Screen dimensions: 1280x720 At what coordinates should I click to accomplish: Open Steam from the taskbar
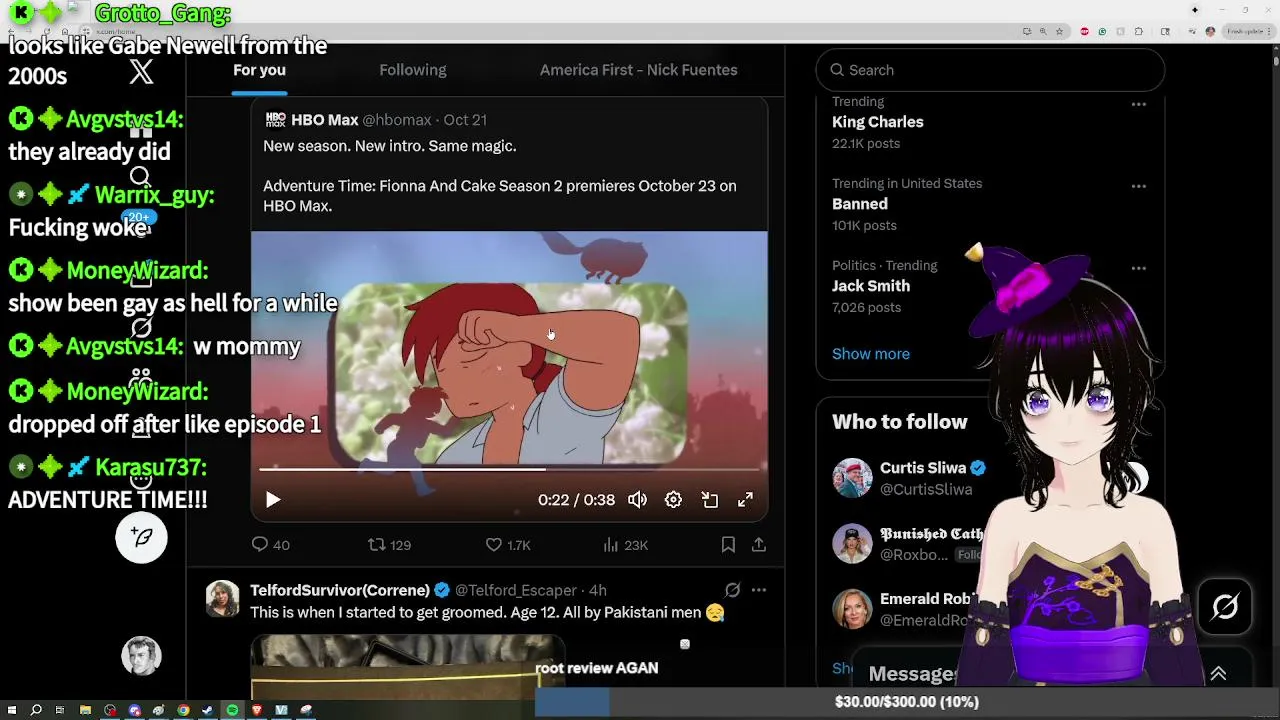208,710
